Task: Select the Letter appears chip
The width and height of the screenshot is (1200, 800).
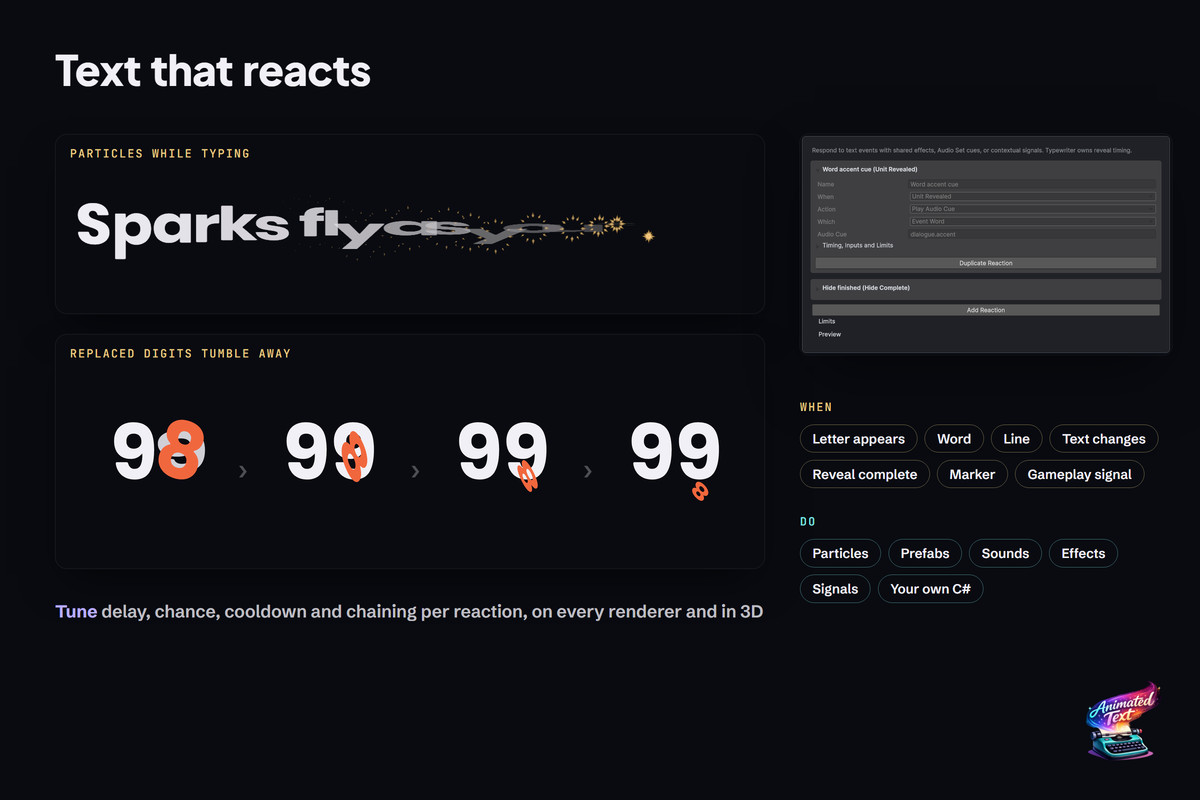Action: (858, 439)
